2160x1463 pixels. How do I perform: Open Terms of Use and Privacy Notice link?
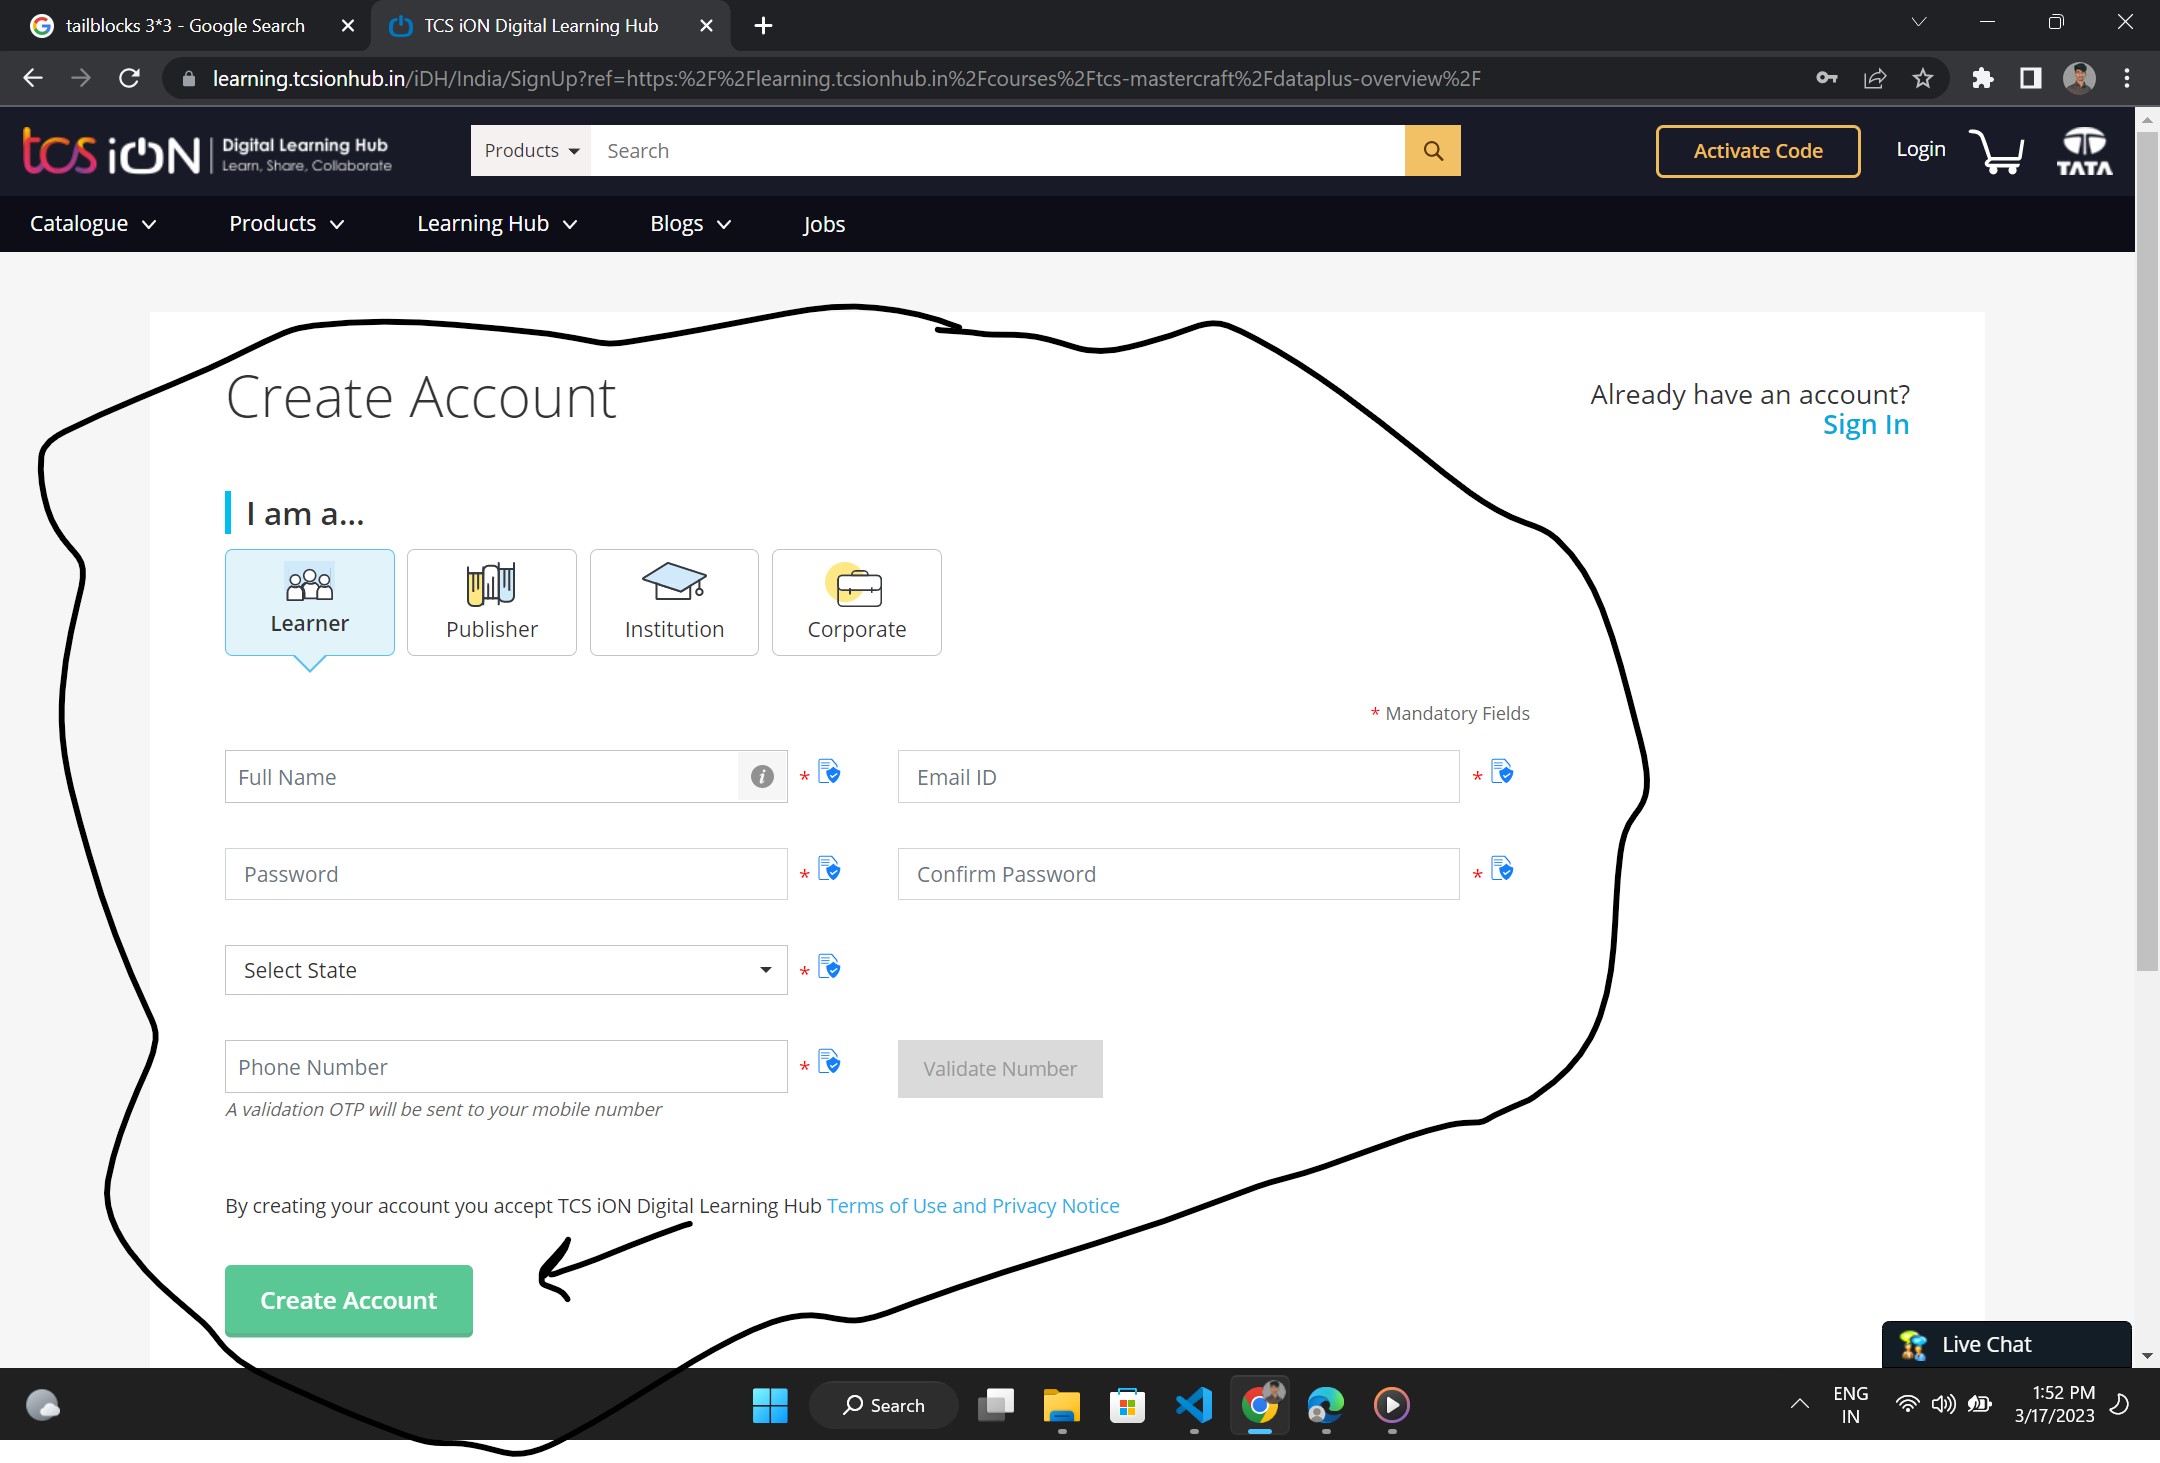[x=973, y=1206]
